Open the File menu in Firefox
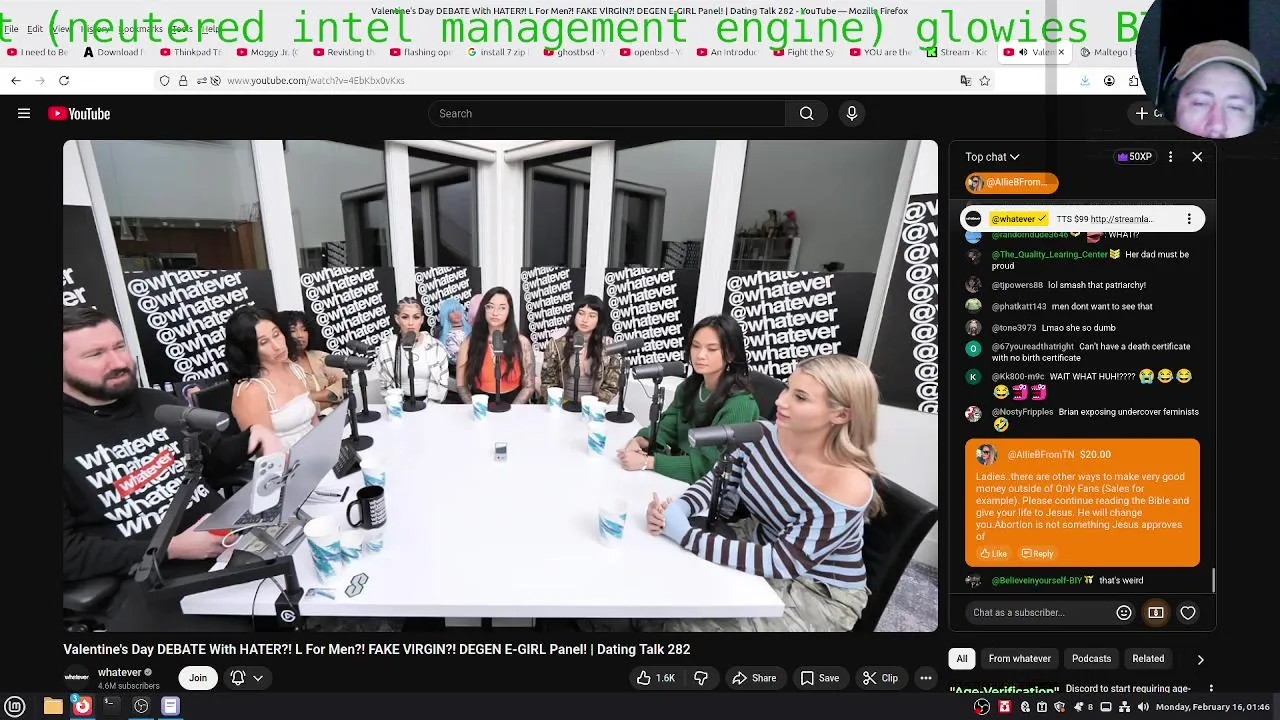Screen dimensions: 1280x720 [x=11, y=29]
